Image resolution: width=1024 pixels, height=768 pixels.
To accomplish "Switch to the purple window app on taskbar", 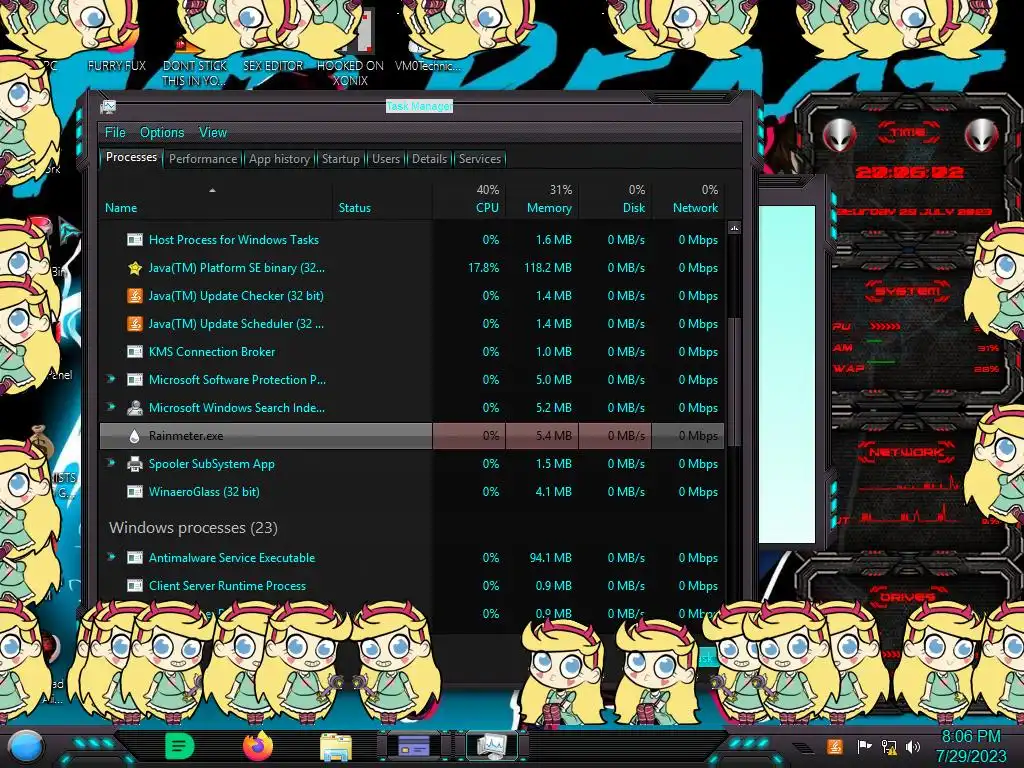I will (413, 745).
